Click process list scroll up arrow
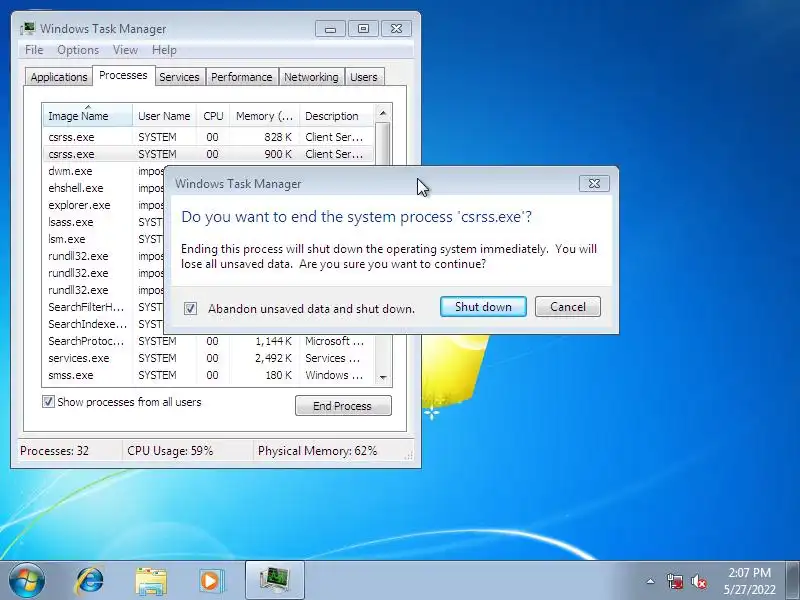This screenshot has width=800, height=600. [383, 113]
